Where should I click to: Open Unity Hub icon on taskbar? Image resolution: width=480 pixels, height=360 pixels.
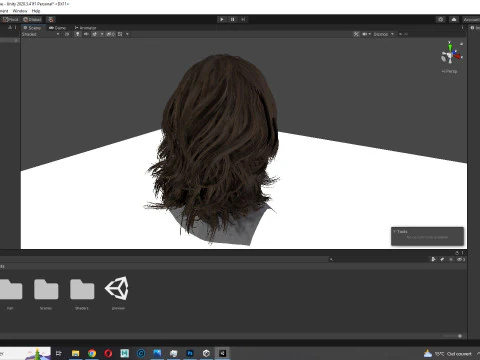point(206,353)
